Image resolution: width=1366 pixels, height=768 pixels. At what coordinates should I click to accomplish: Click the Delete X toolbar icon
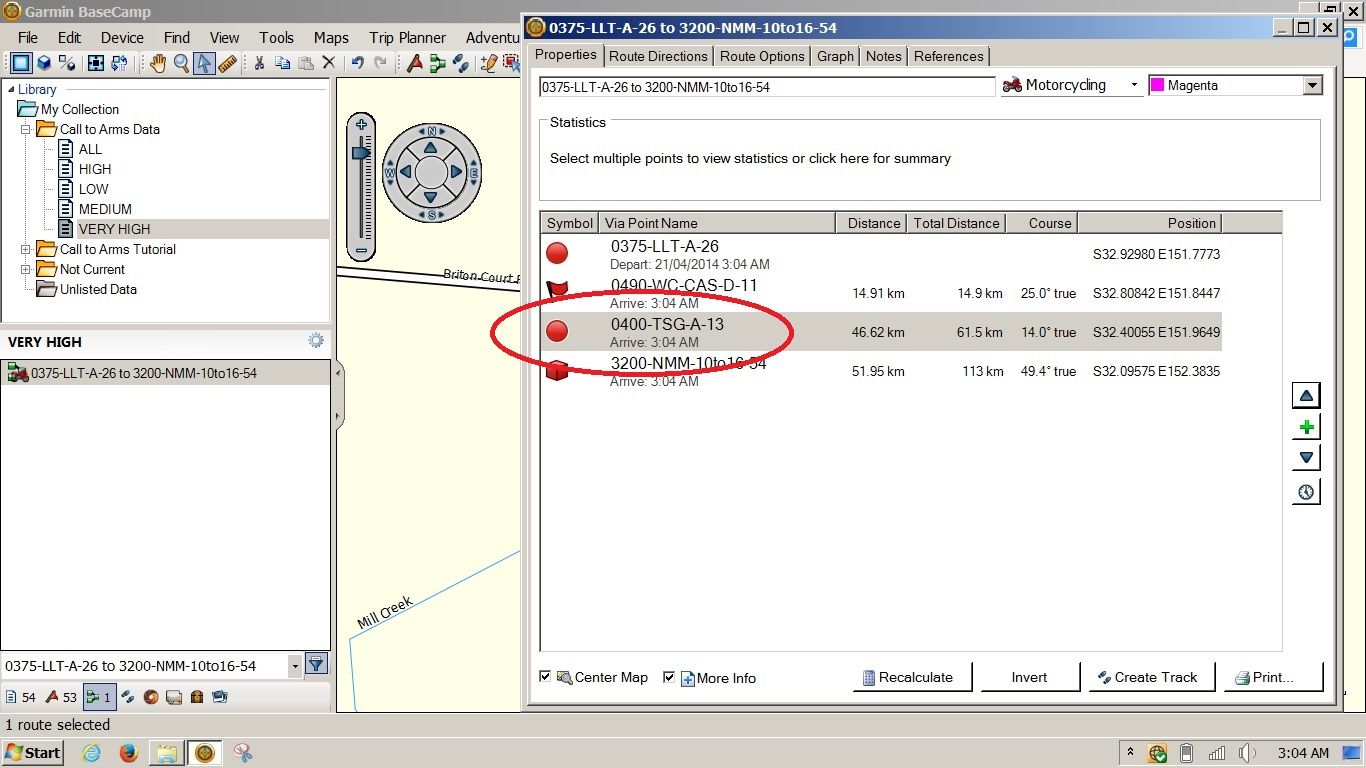coord(328,63)
